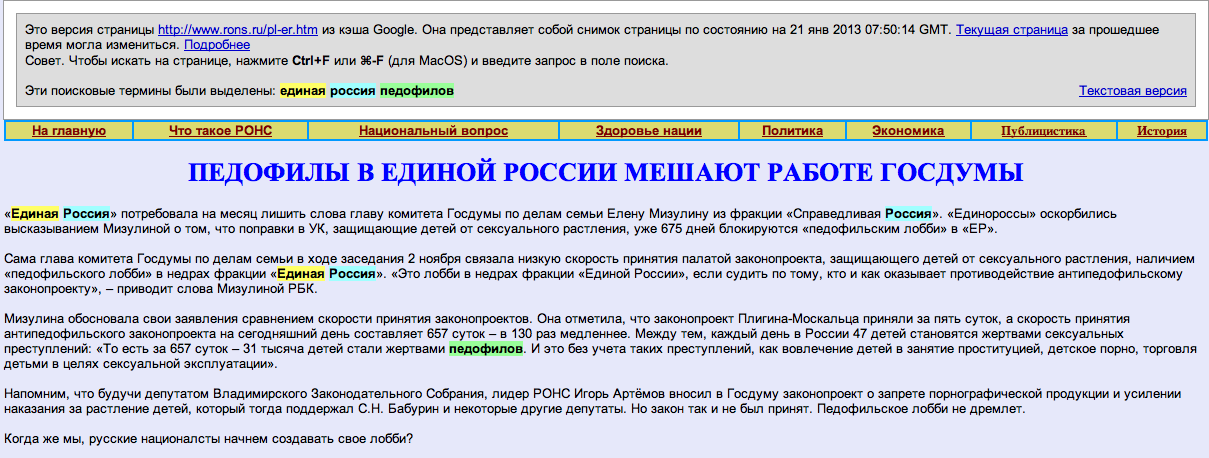This screenshot has width=1209, height=458.
Task: Click the cyan "россия" search term in the cache notice
Action: (352, 91)
